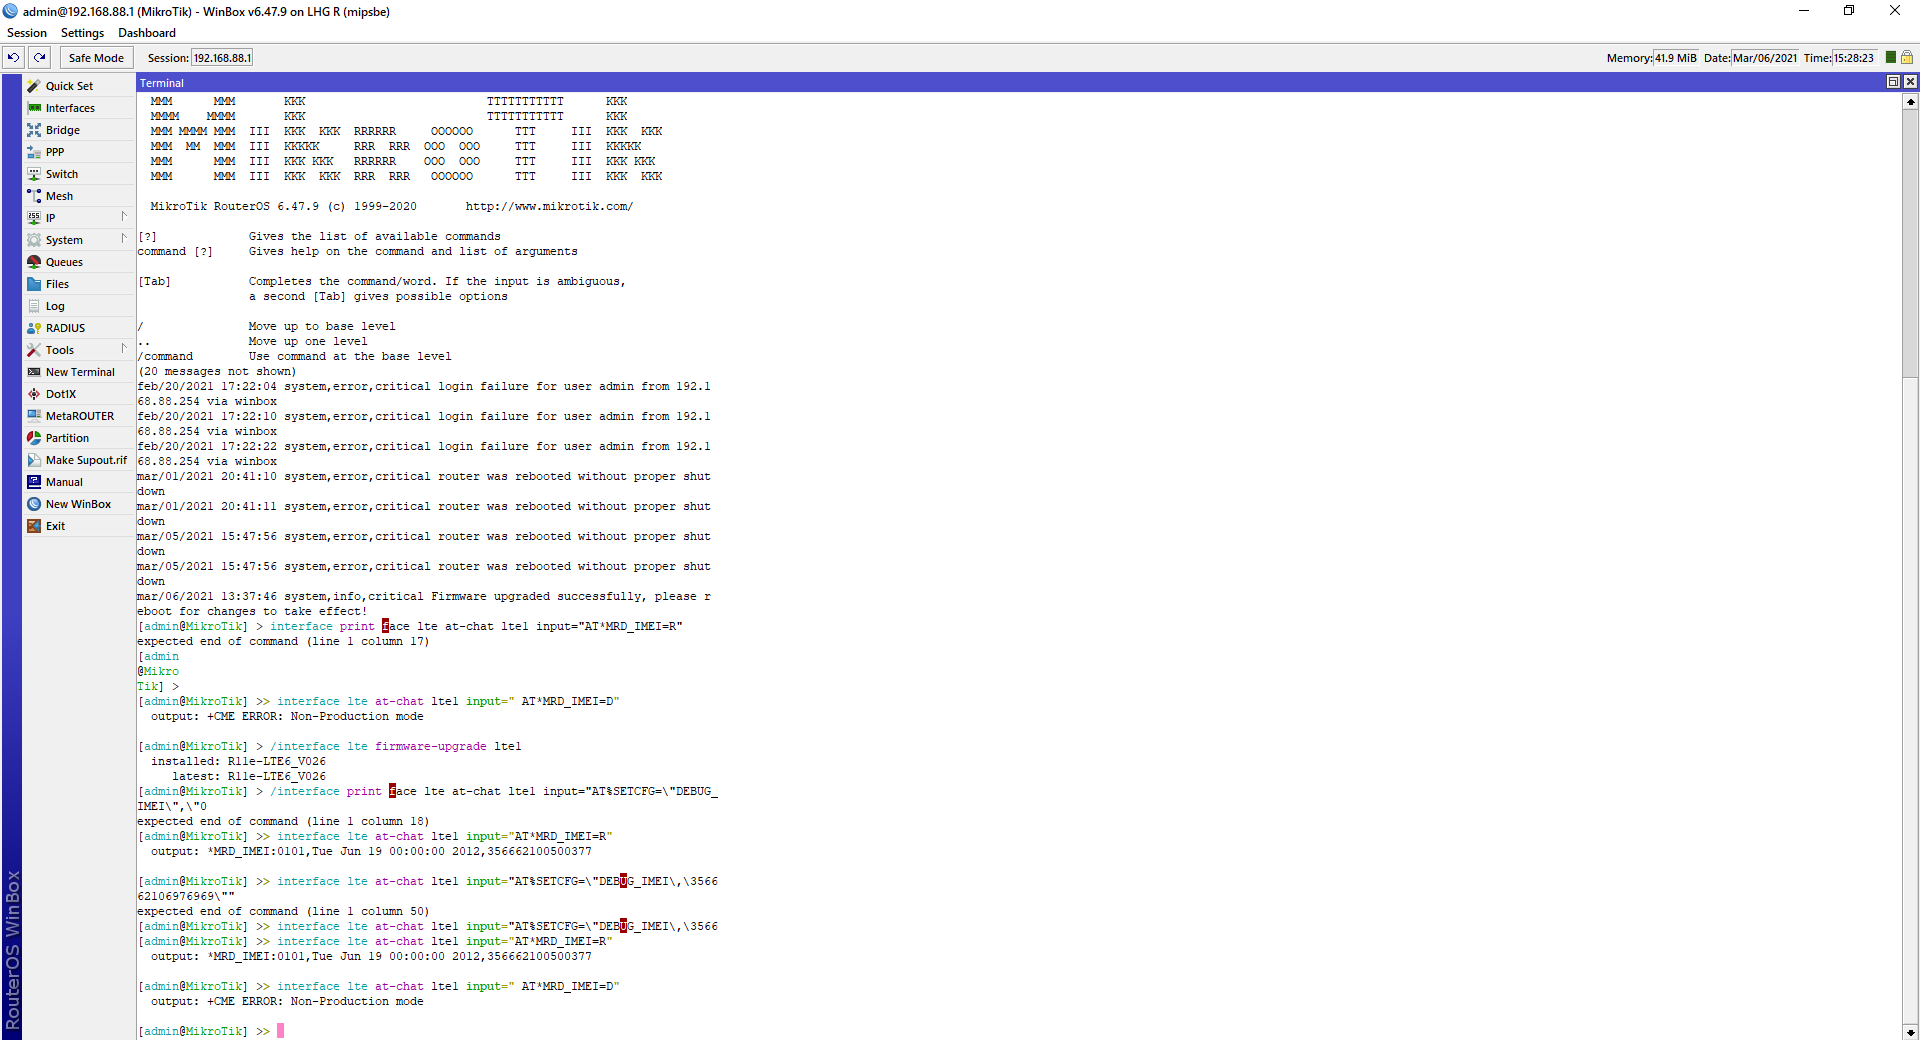Screen dimensions: 1920x1040
Task: Click 'installed: R11e-LTE6_V026' line
Action: 238,761
